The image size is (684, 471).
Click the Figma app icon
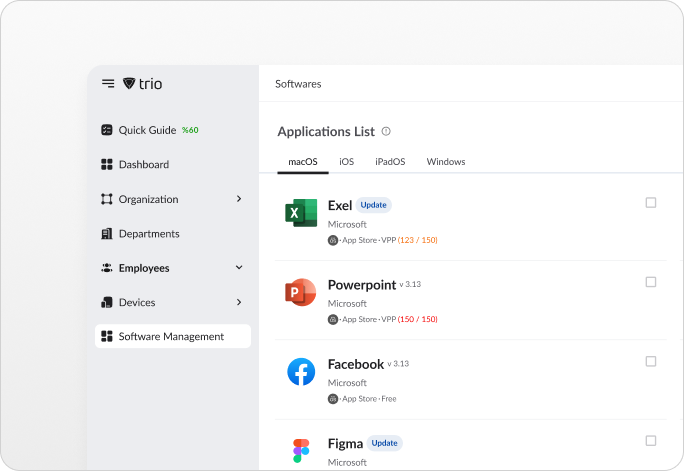click(x=301, y=451)
